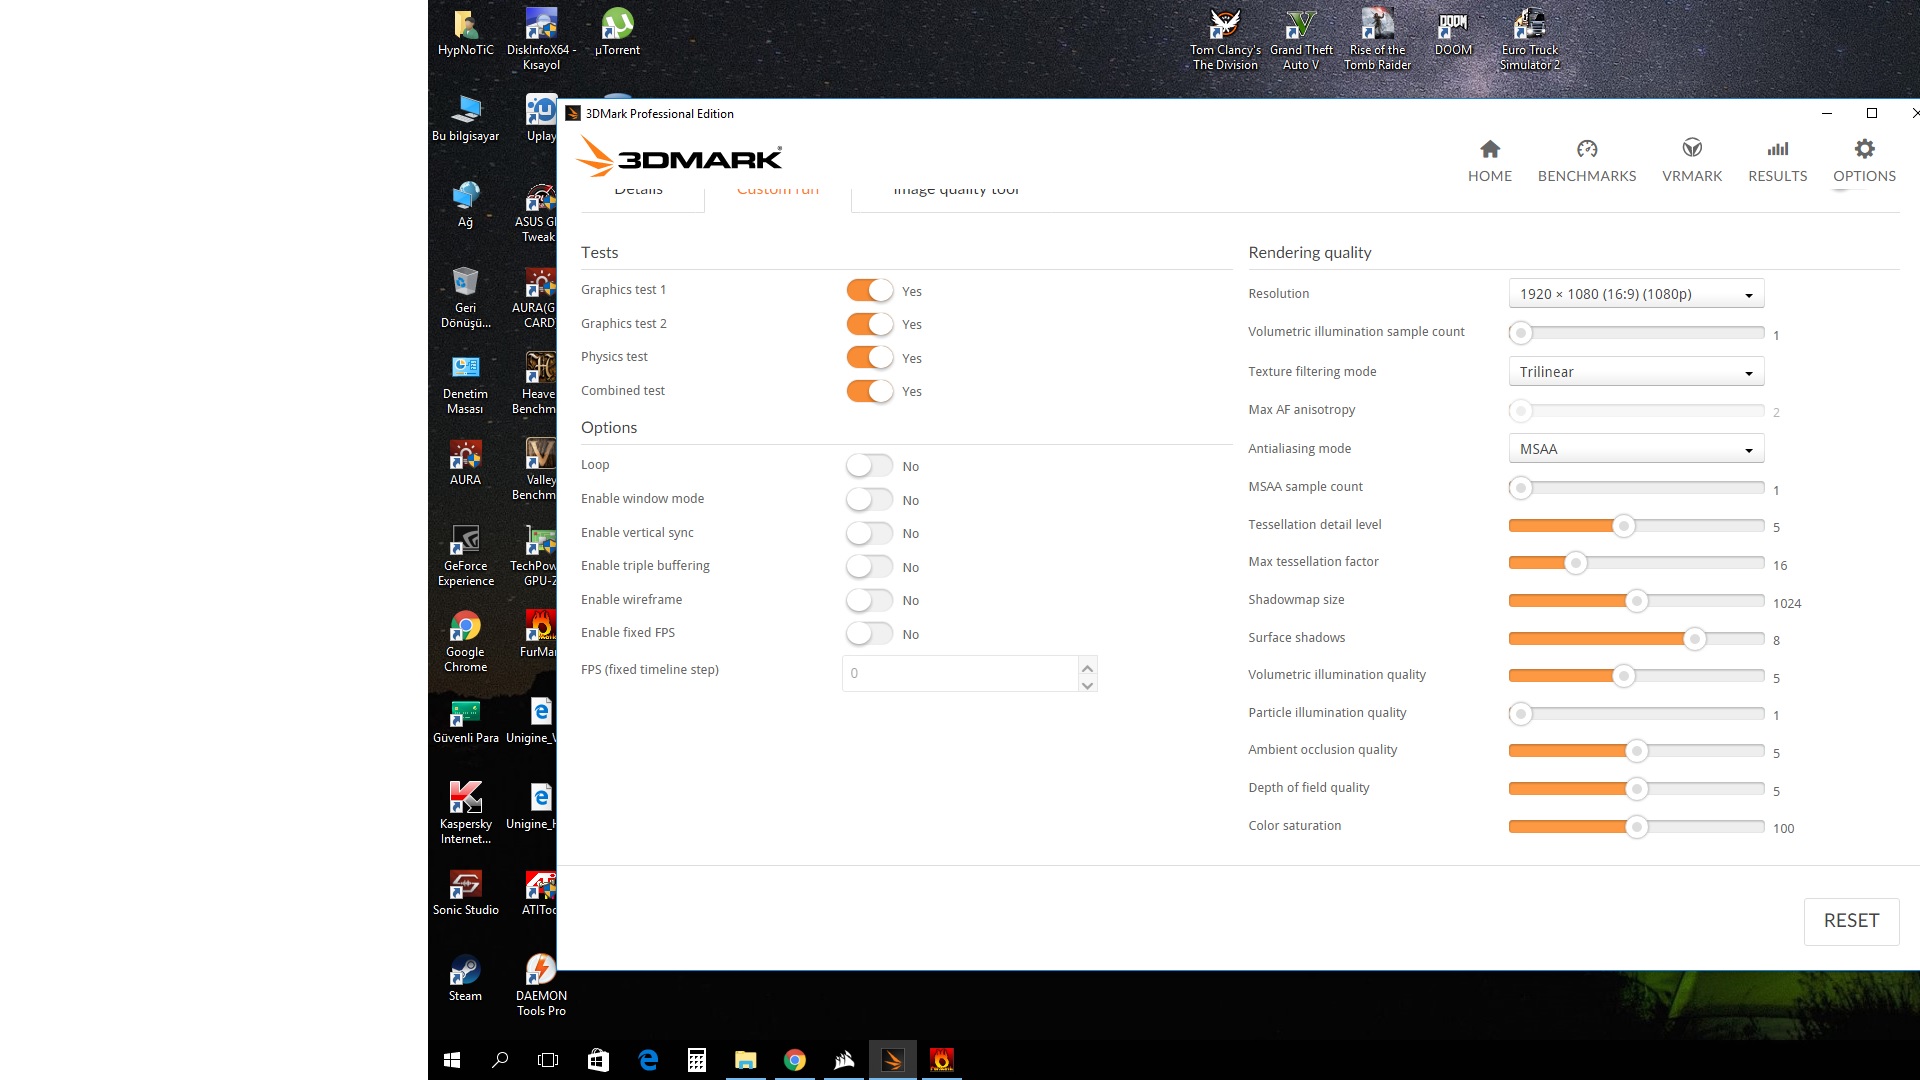Open the HOME section in 3DMark
1920x1080 pixels.
point(1489,161)
